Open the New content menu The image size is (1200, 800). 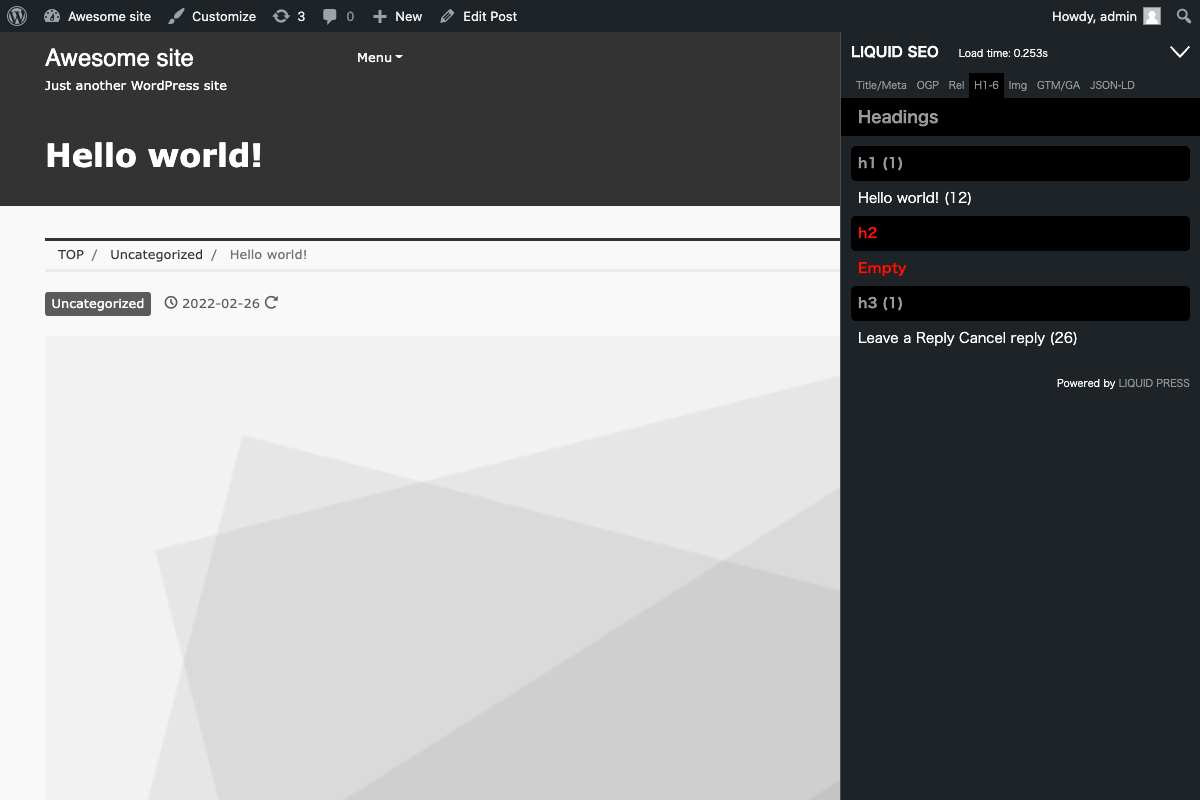click(397, 16)
